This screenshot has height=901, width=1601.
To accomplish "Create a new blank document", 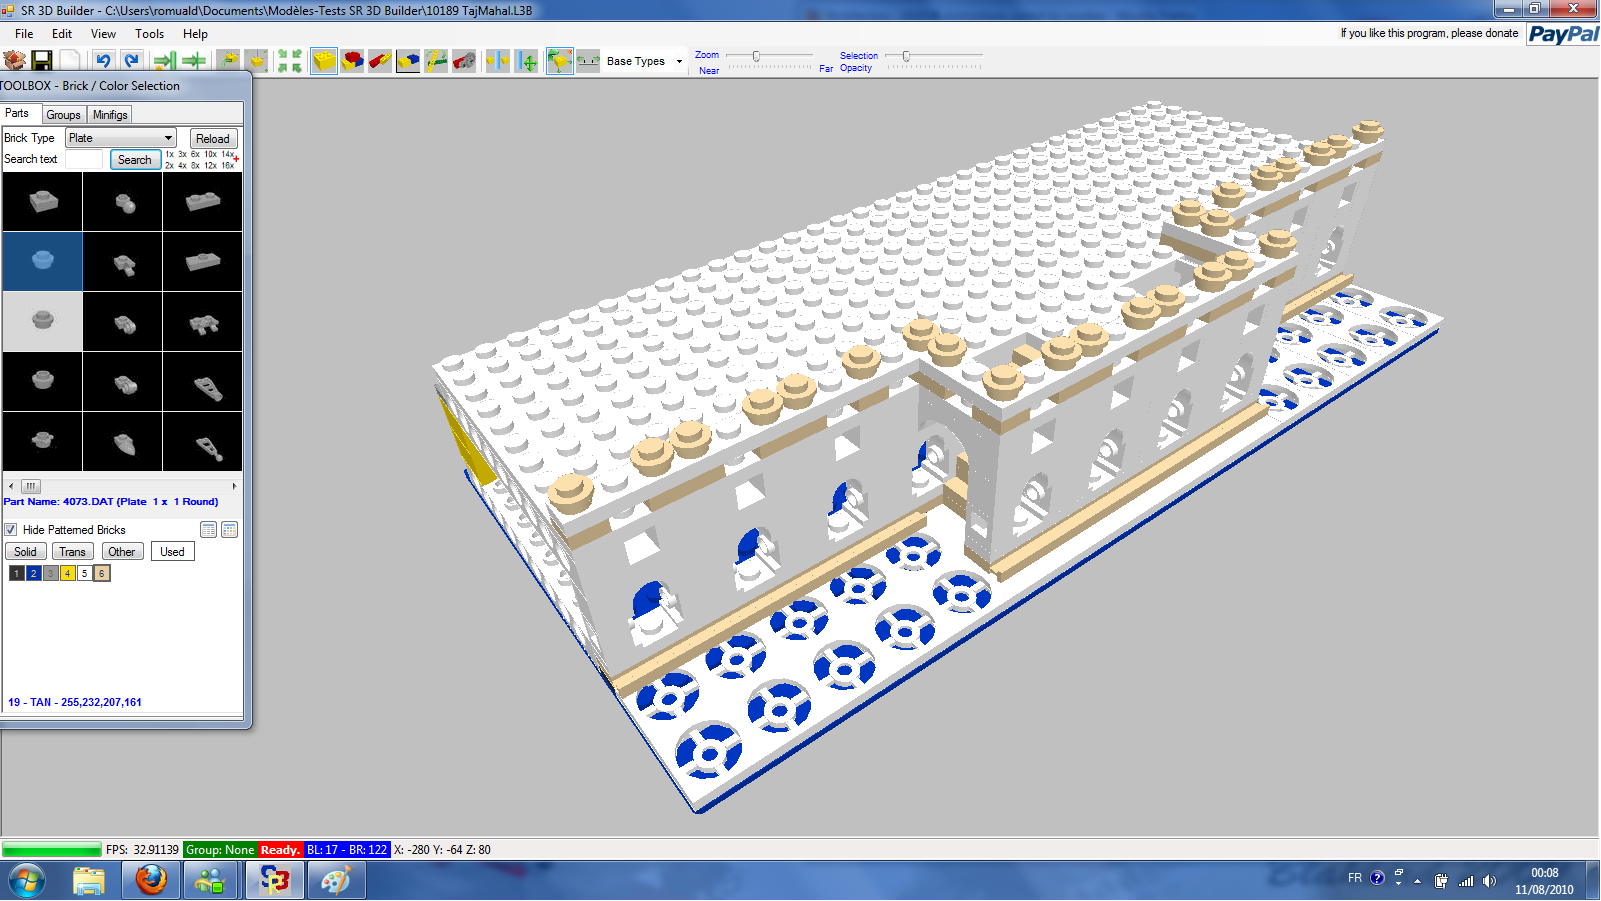I will click(x=70, y=61).
